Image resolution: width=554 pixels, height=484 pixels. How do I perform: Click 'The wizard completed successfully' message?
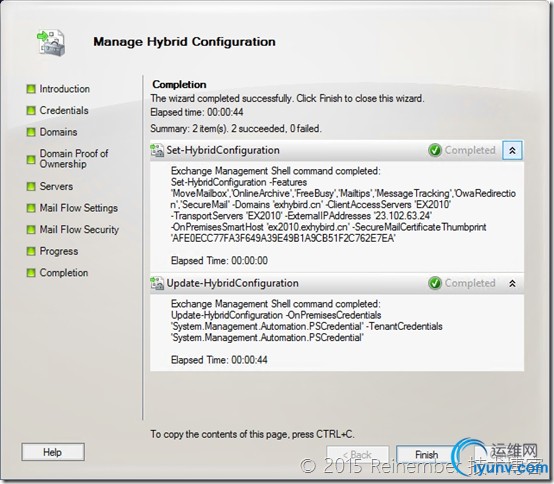[x=287, y=98]
